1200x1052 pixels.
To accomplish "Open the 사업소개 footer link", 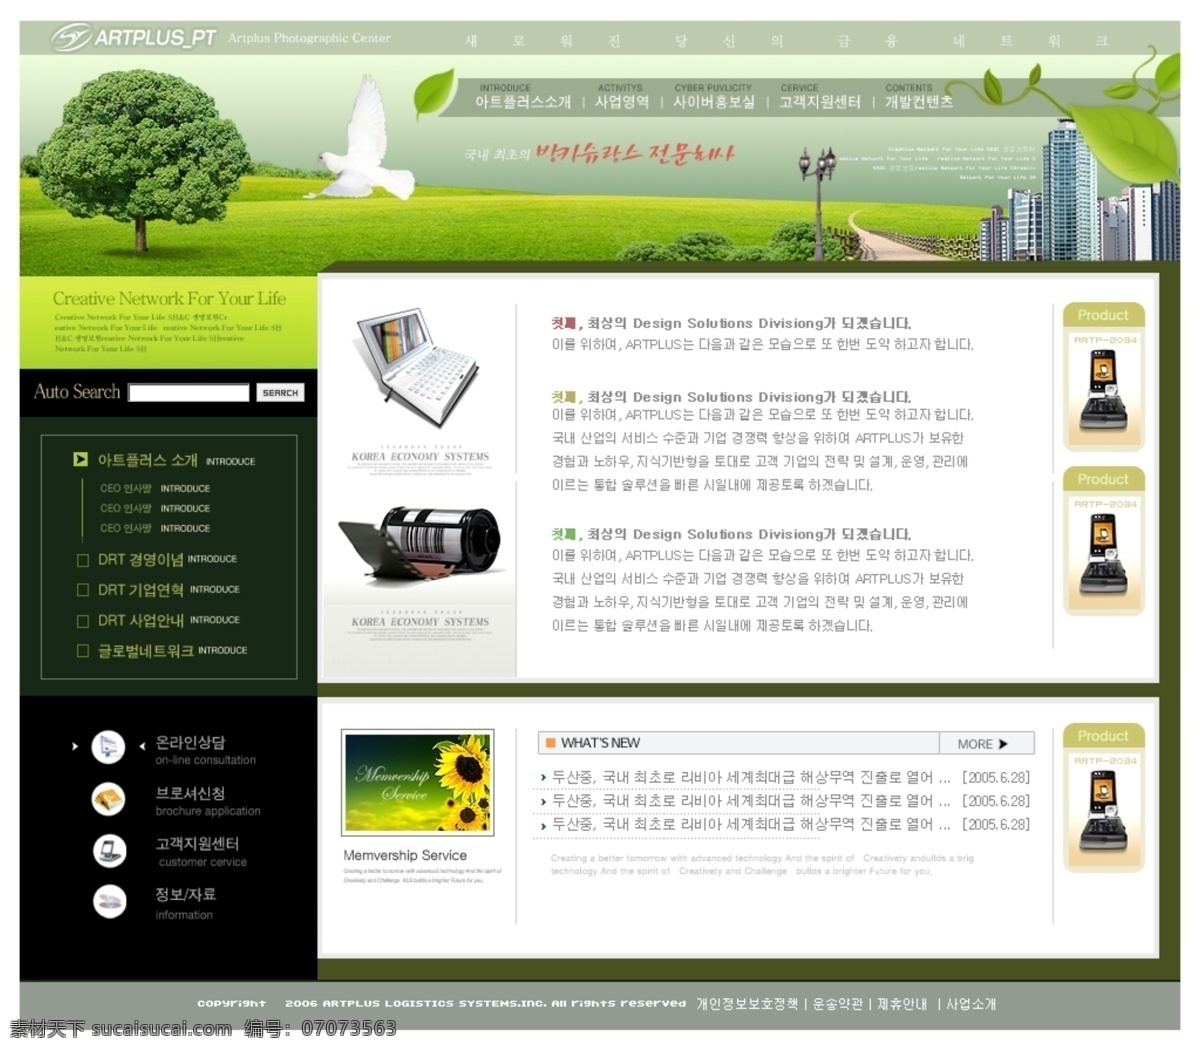I will pyautogui.click(x=971, y=1004).
